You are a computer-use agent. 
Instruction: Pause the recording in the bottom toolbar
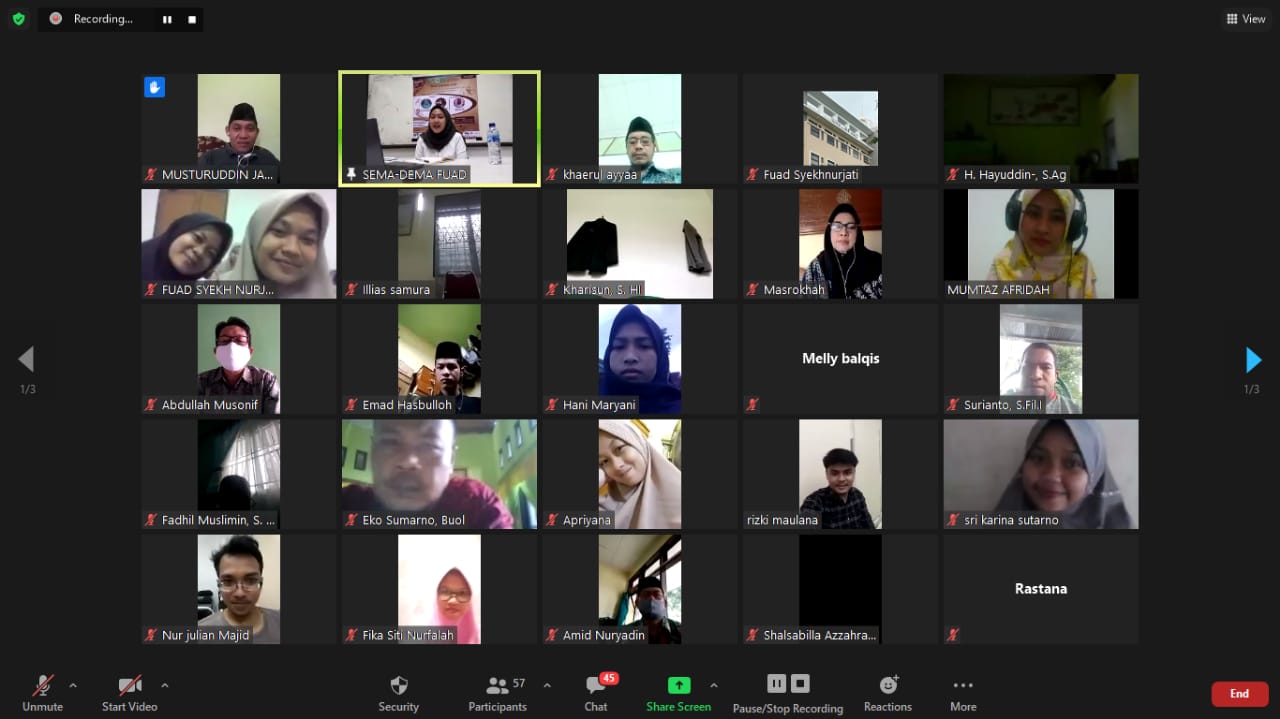point(776,684)
